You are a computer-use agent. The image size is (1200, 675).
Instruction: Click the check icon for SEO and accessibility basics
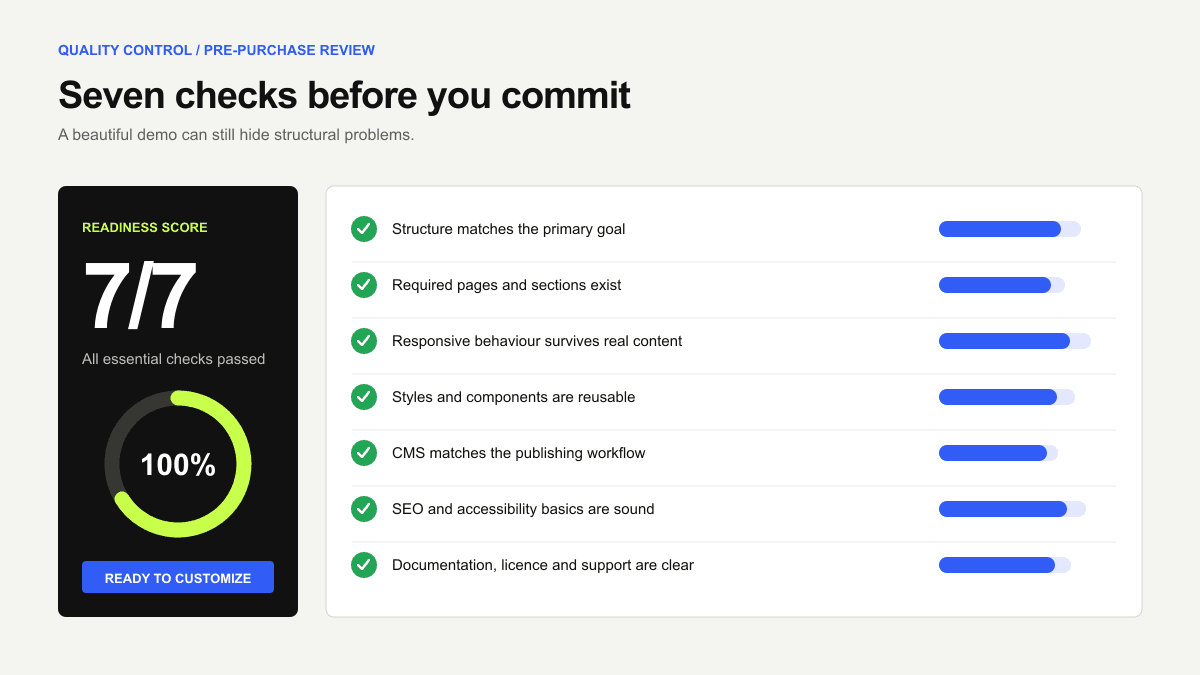[x=364, y=509]
